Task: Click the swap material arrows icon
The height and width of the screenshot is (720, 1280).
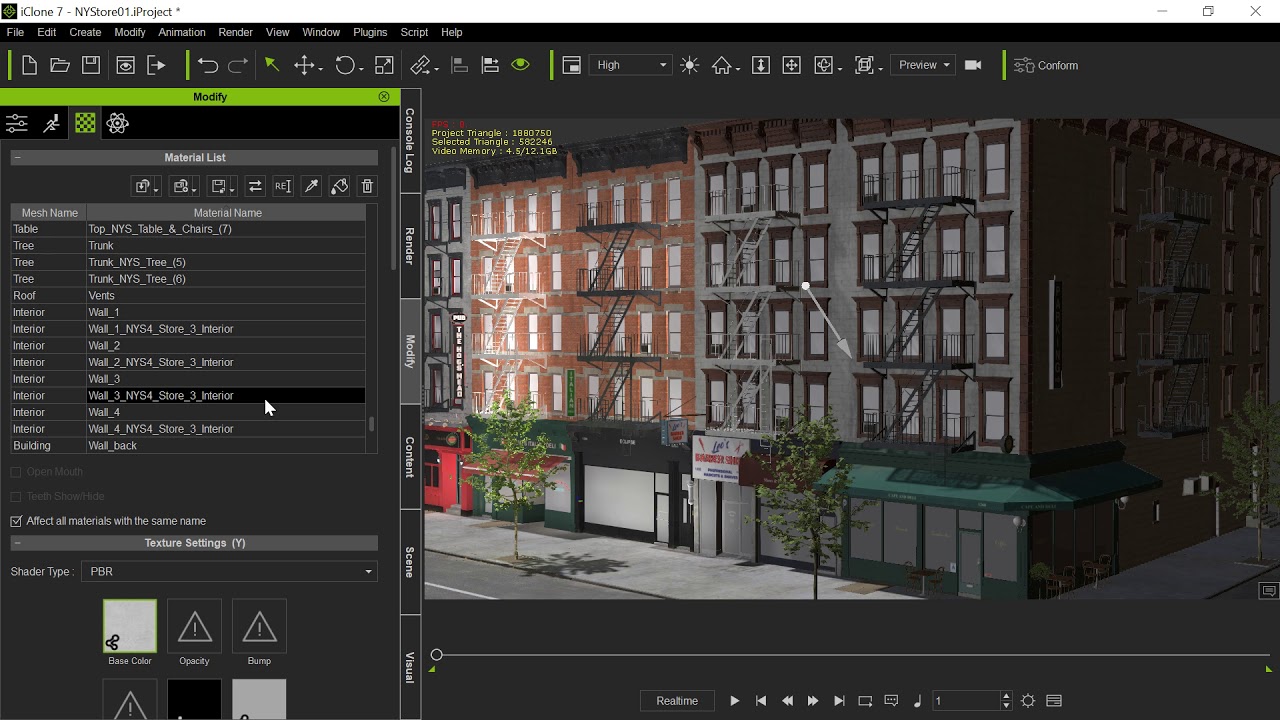Action: click(x=255, y=186)
